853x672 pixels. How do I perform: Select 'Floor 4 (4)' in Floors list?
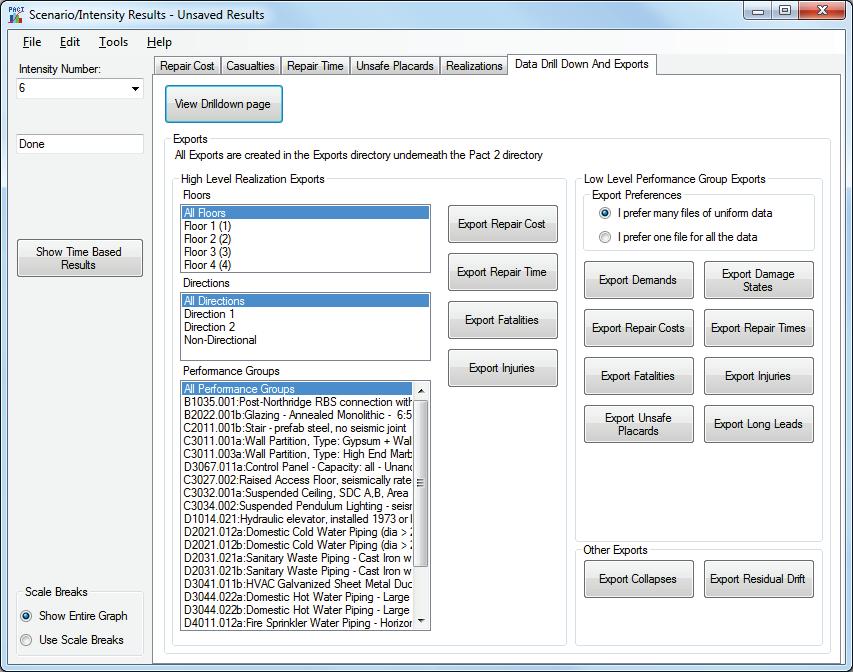coord(305,265)
